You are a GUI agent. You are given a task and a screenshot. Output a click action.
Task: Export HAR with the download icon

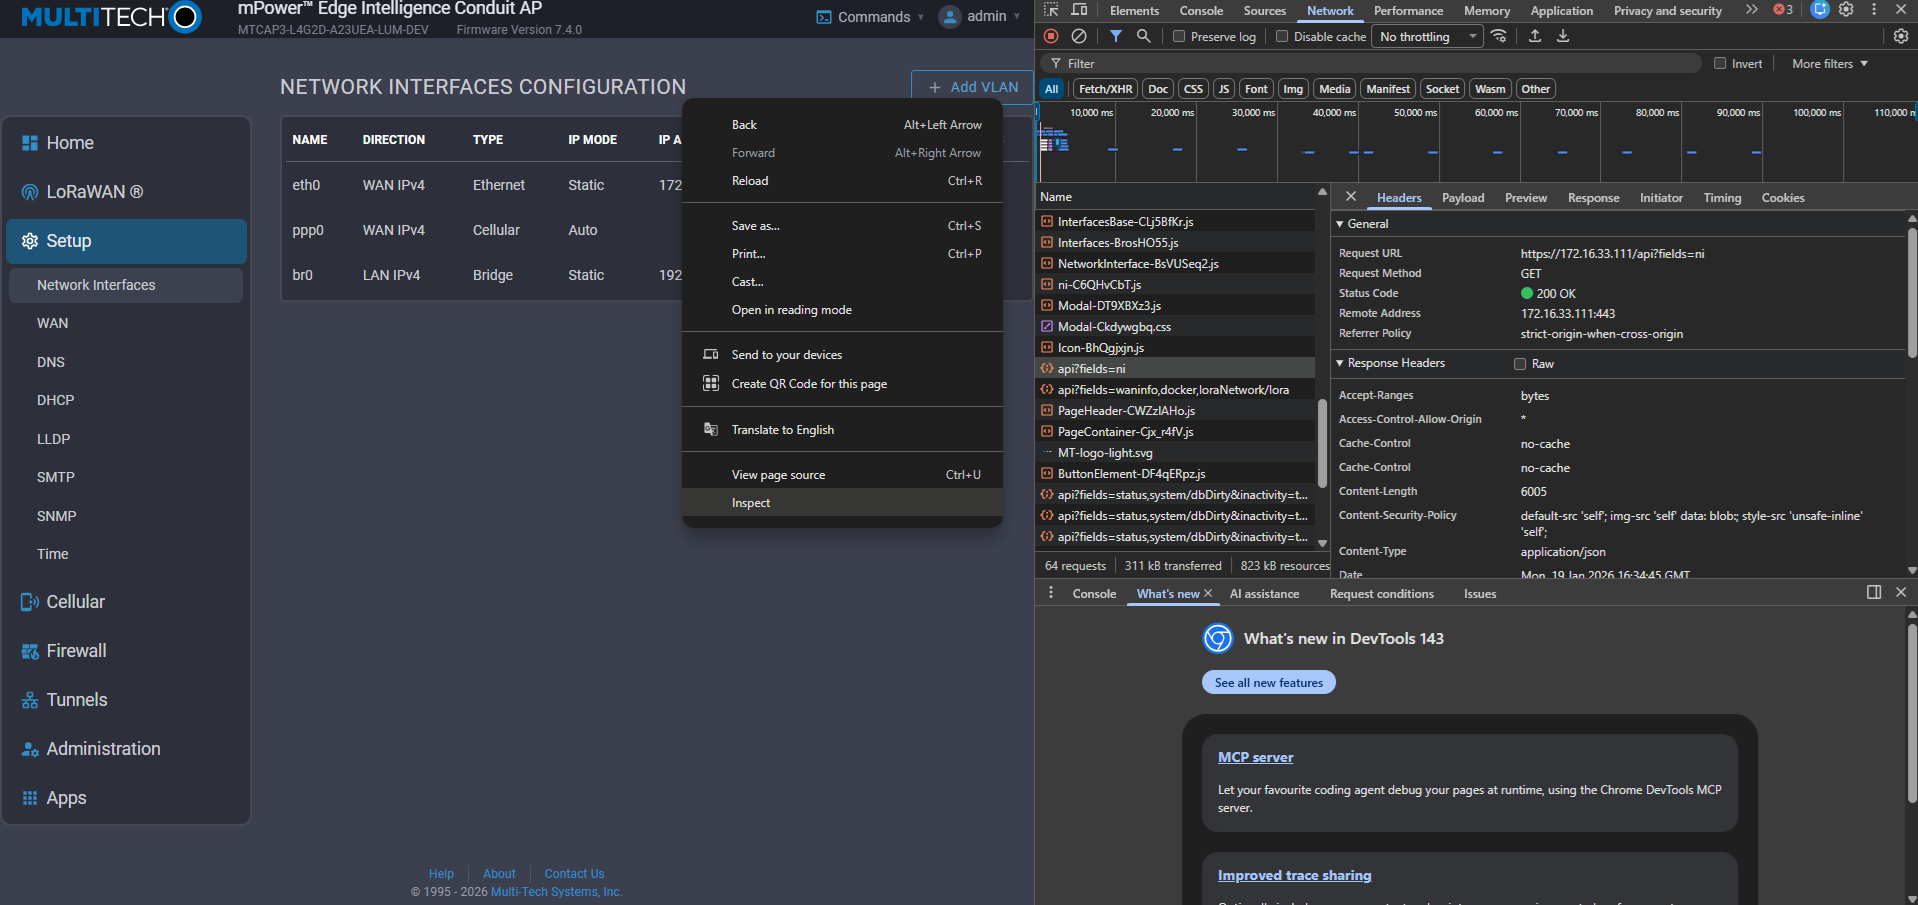pos(1562,36)
